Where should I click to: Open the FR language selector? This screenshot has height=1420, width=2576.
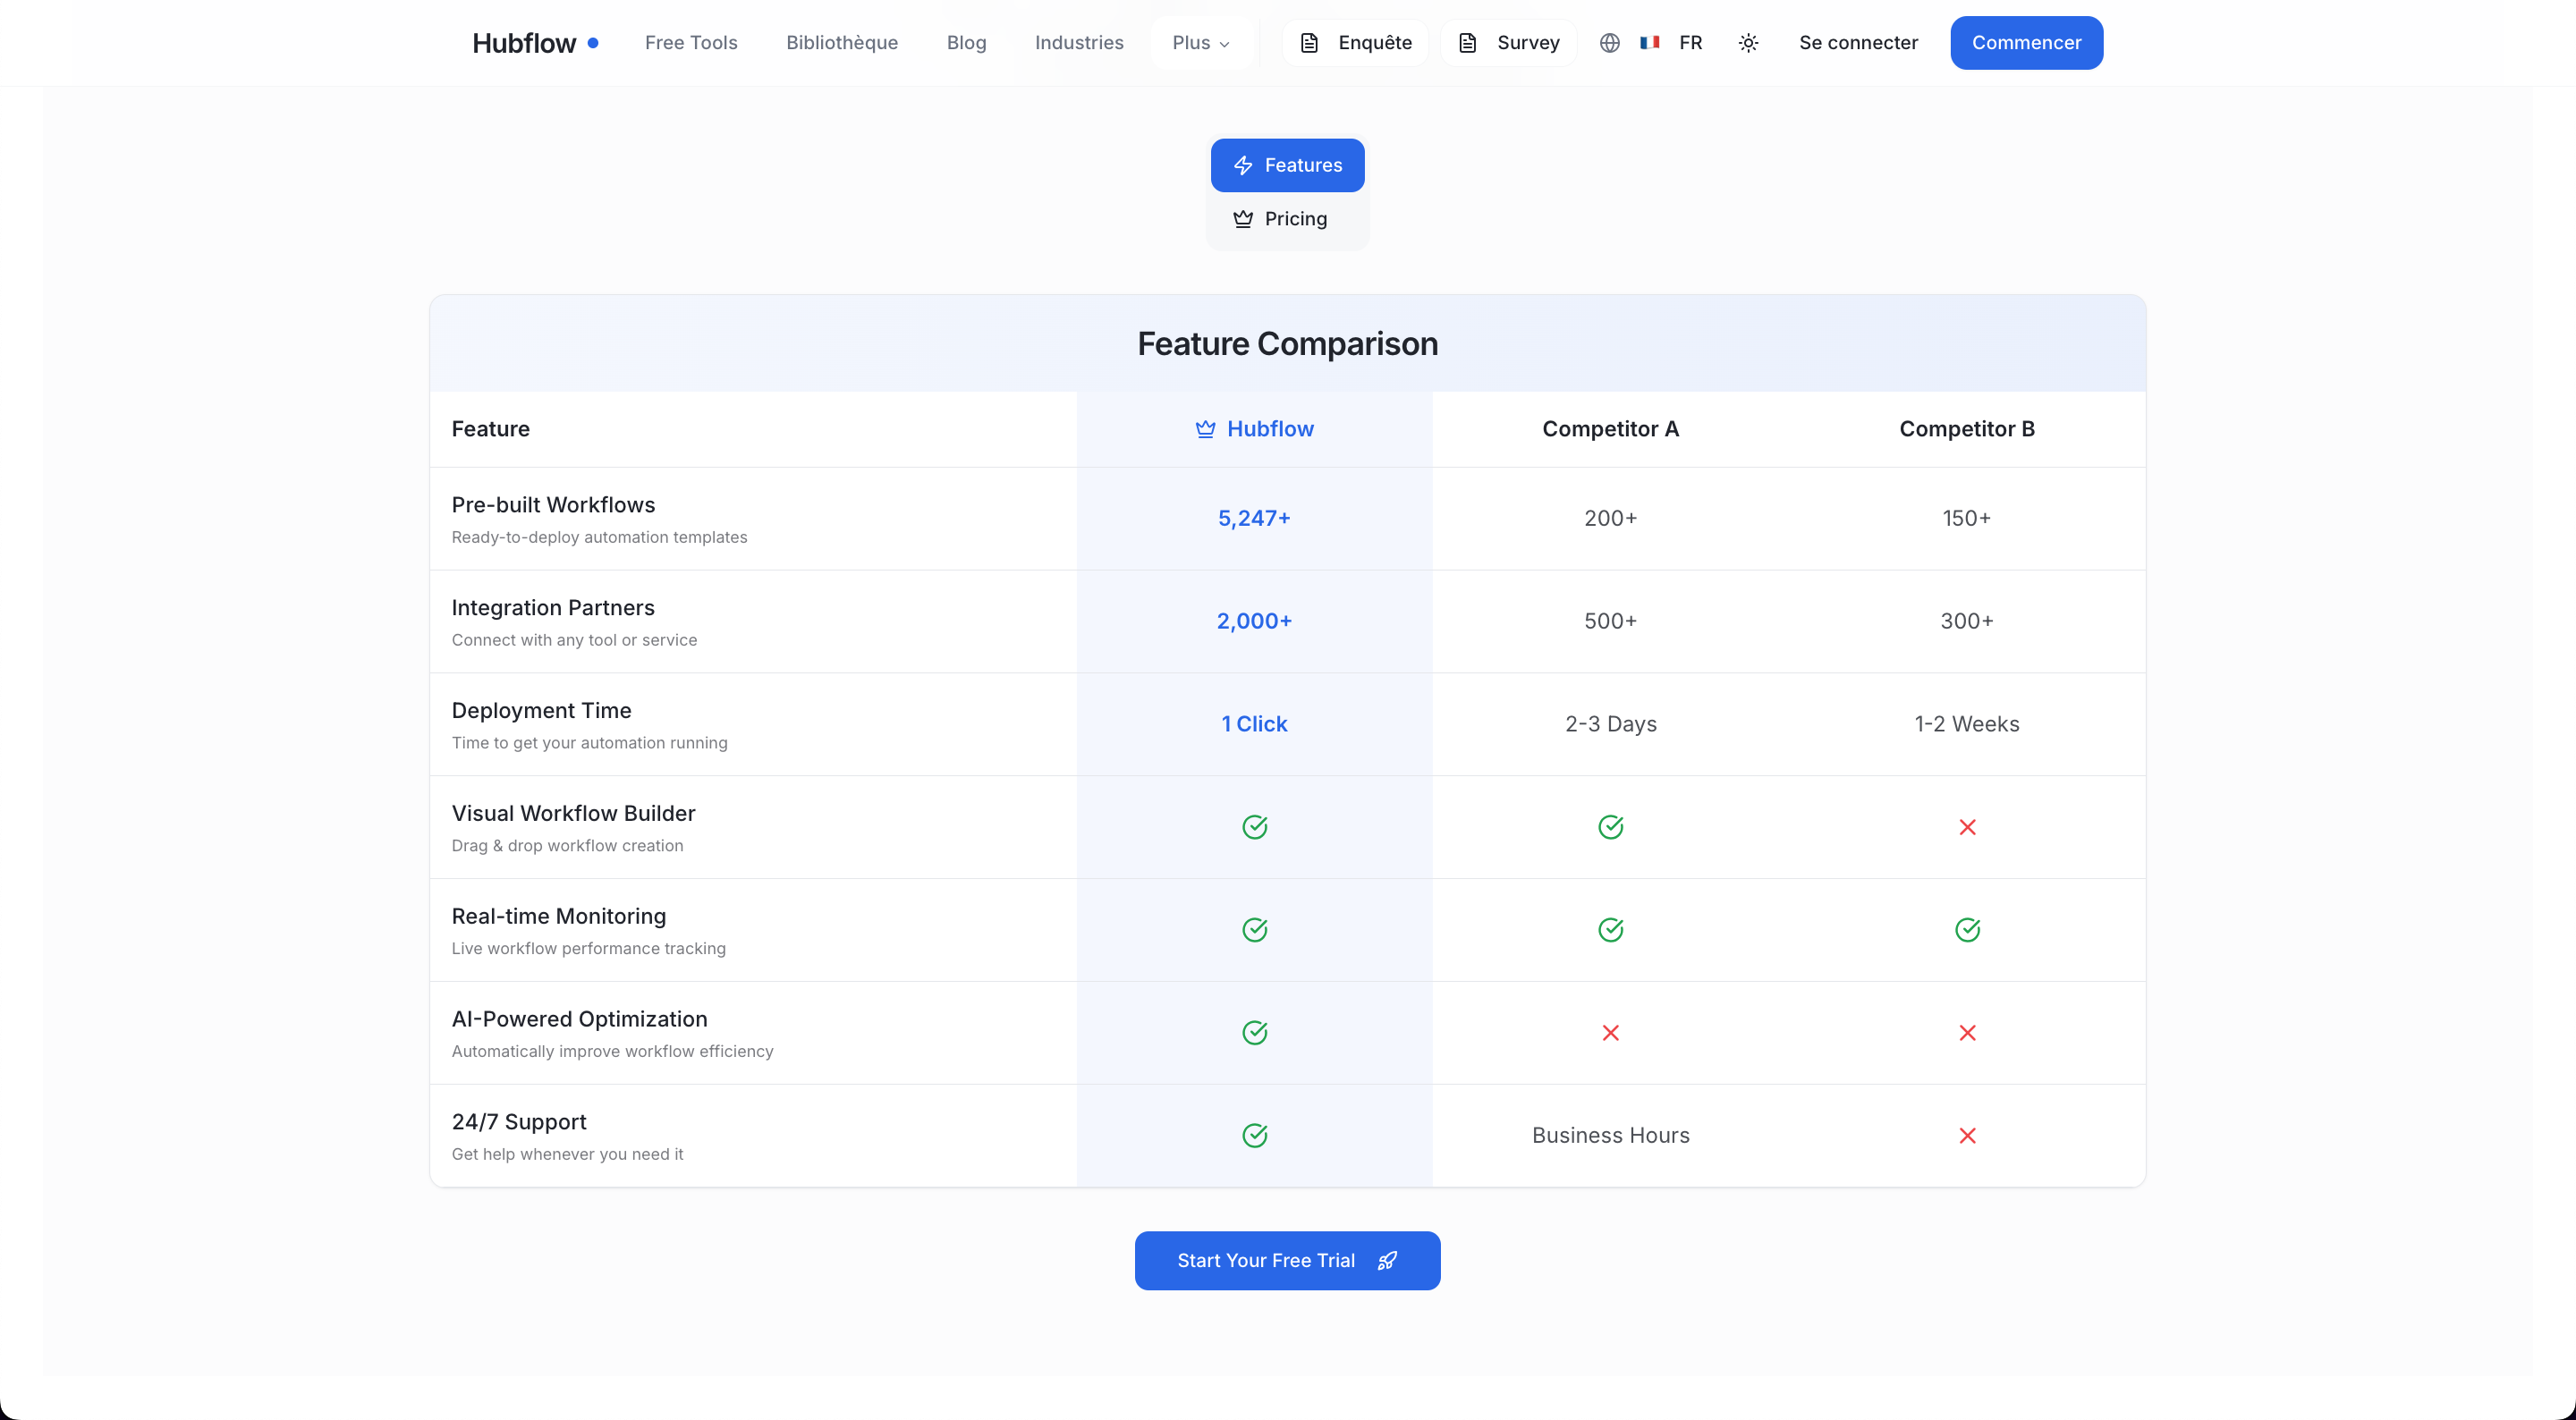click(x=1690, y=43)
